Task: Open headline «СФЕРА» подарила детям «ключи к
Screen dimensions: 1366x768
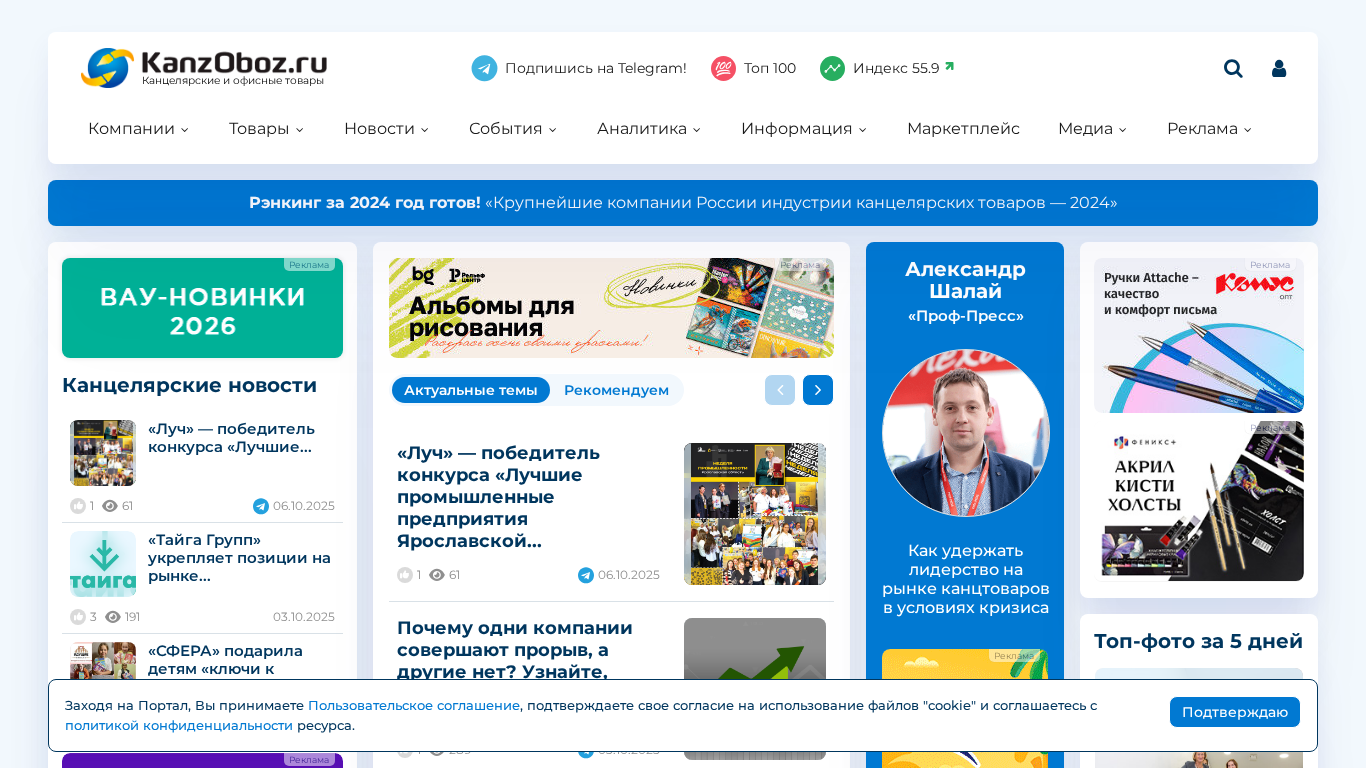Action: tap(226, 660)
